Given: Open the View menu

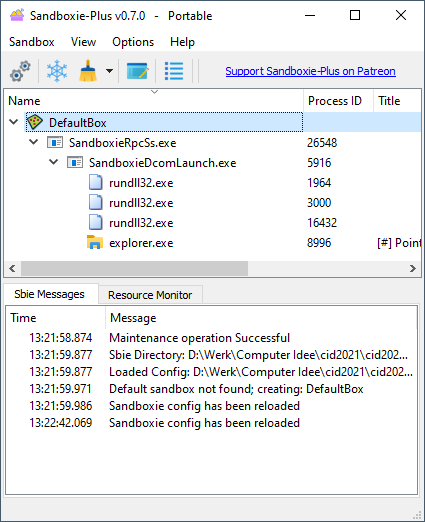Looking at the screenshot, I should tap(83, 42).
